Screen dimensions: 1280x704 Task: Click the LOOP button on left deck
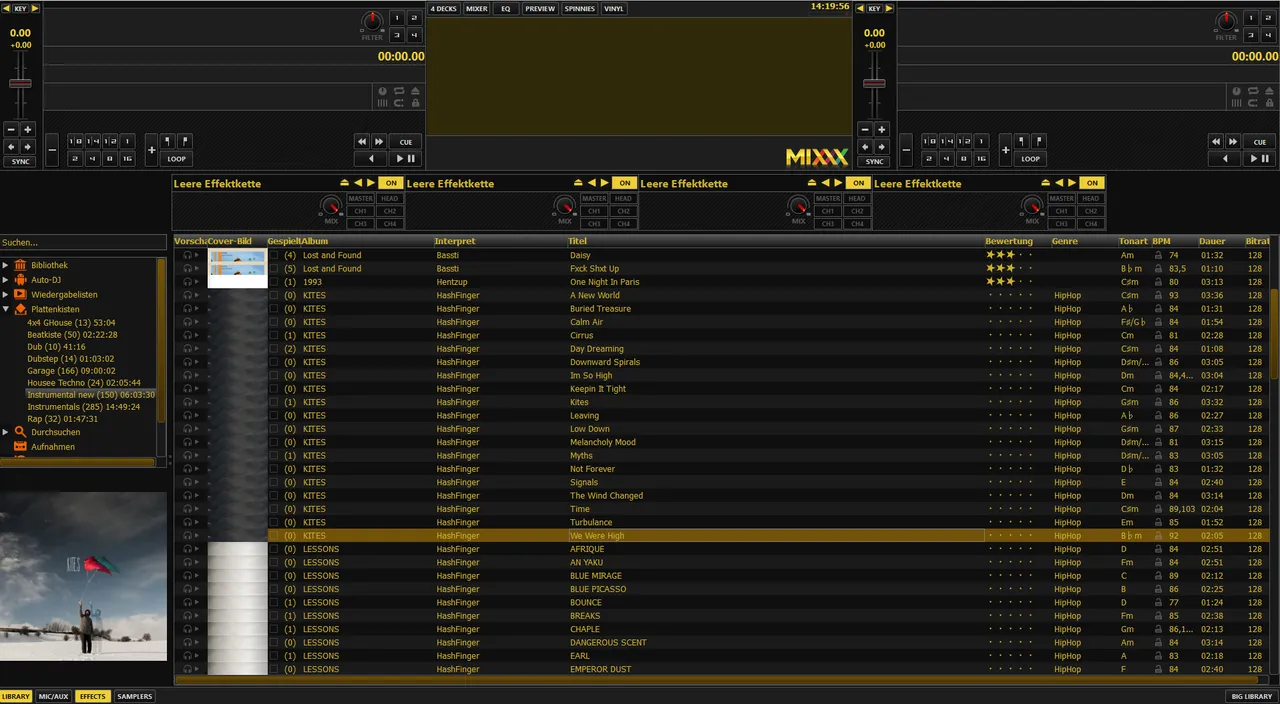[176, 158]
